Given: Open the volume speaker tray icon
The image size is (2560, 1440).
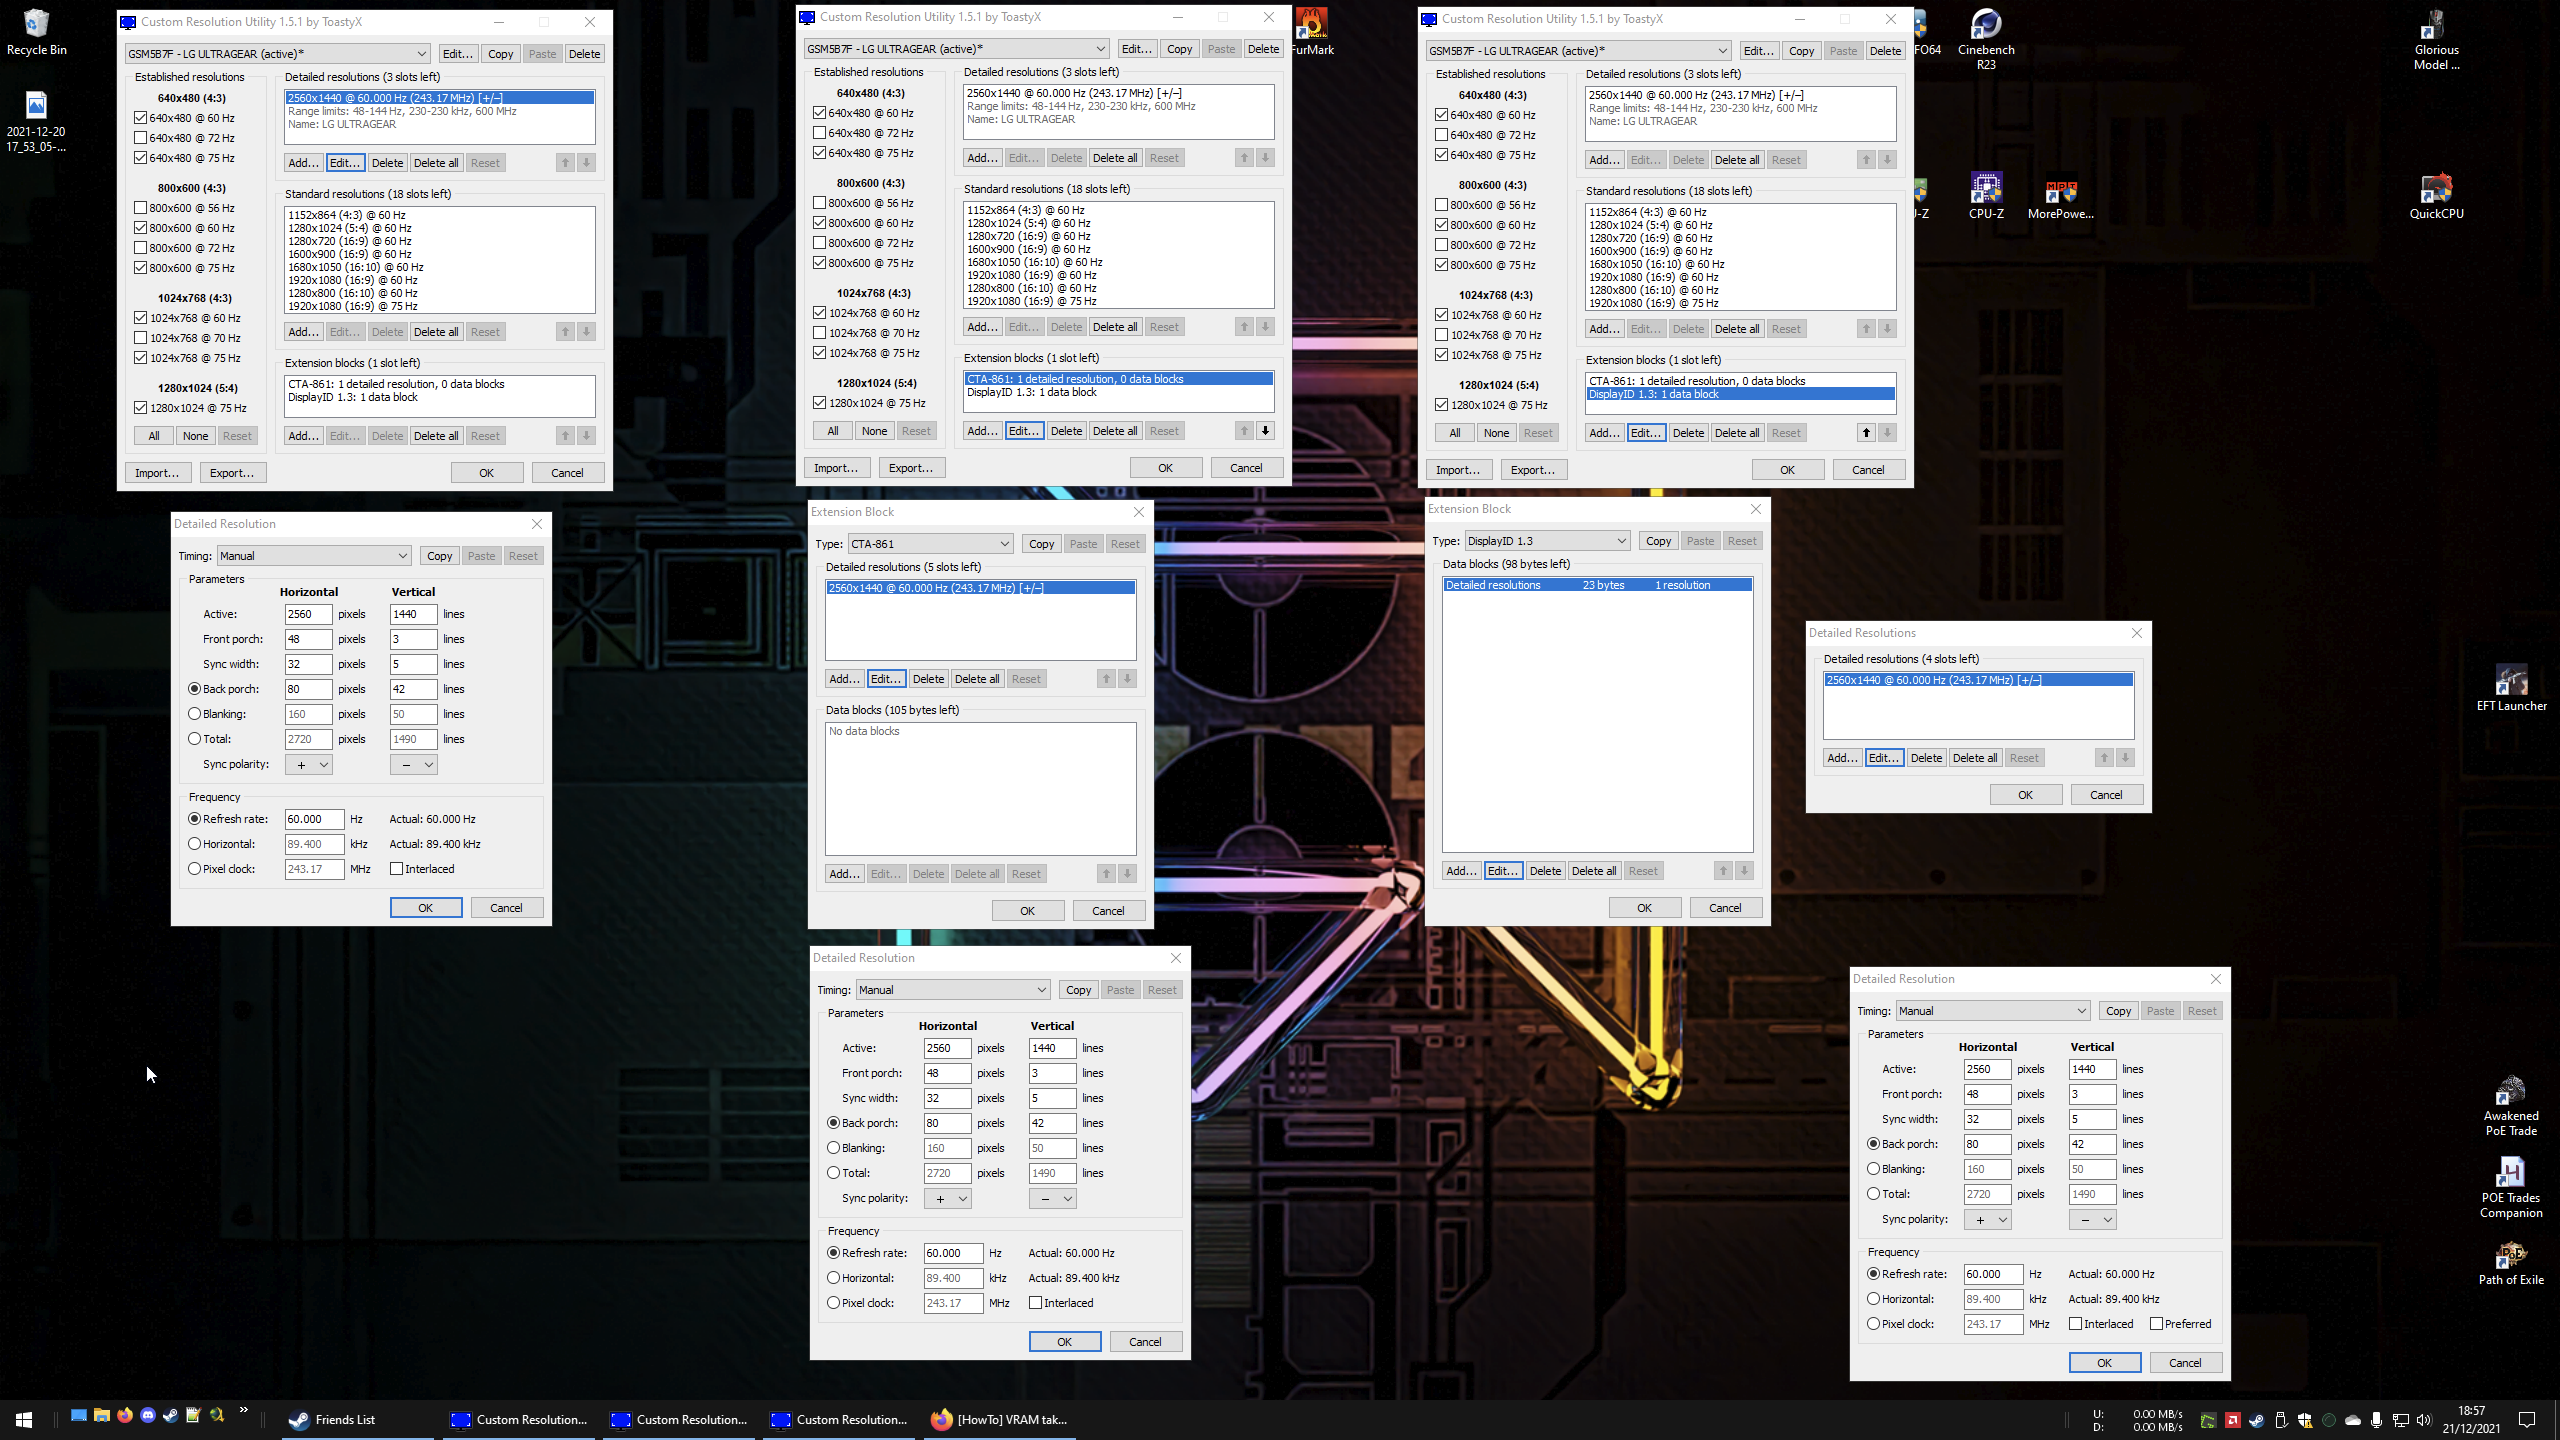Looking at the screenshot, I should click(x=2423, y=1420).
